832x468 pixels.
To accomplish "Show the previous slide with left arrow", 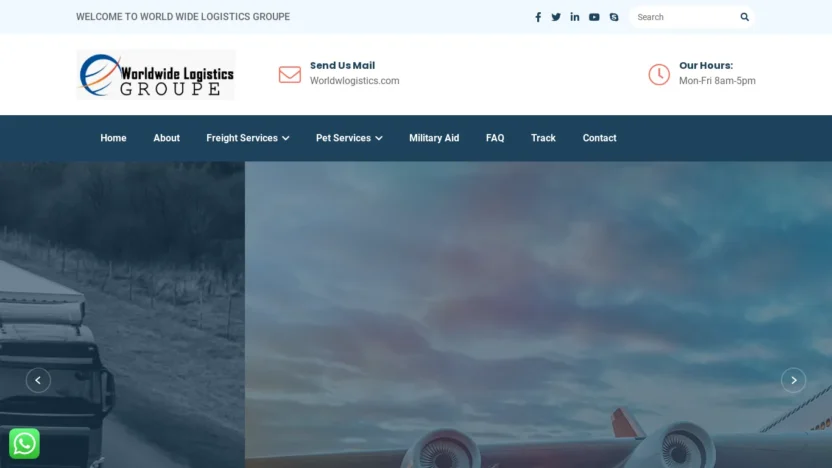I will tap(38, 380).
